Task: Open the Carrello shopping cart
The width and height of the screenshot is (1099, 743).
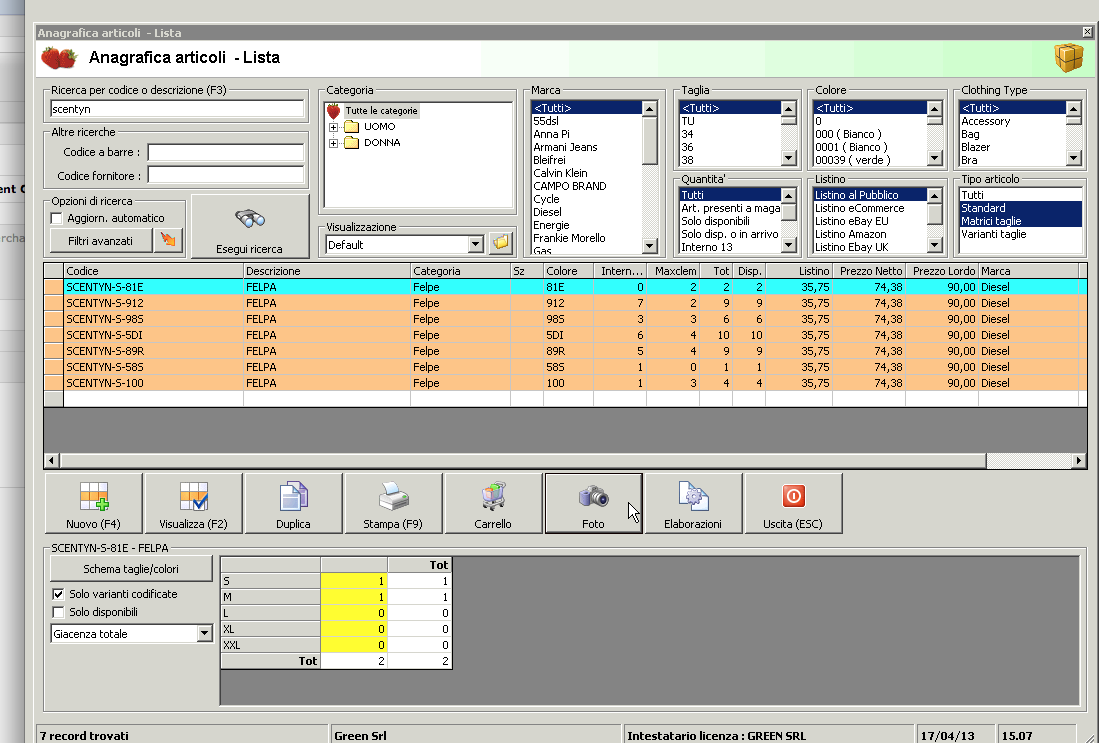Action: tap(493, 504)
